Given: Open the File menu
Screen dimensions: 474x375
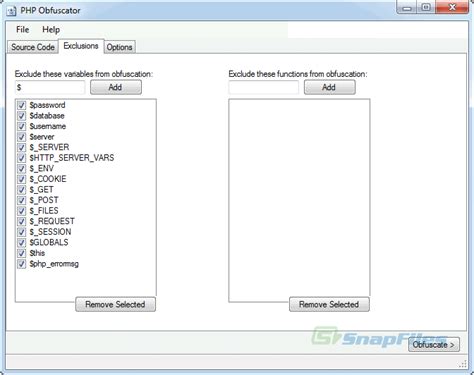Looking at the screenshot, I should tap(23, 30).
